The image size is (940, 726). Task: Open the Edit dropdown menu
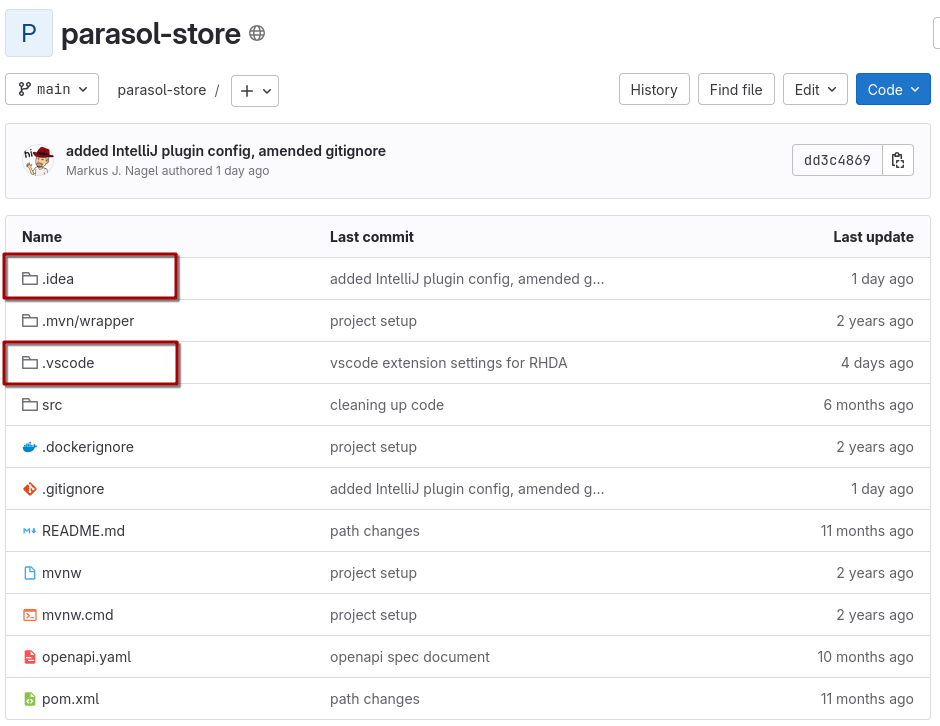[815, 89]
